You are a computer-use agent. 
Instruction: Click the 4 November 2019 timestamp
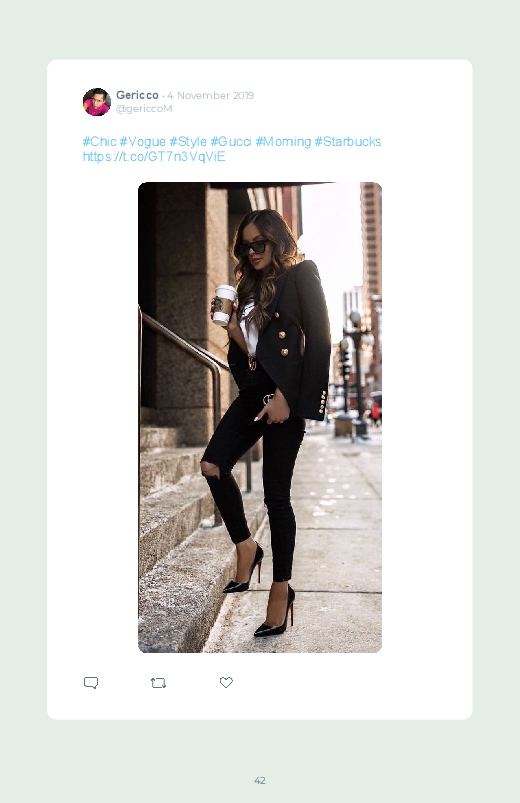tap(210, 95)
